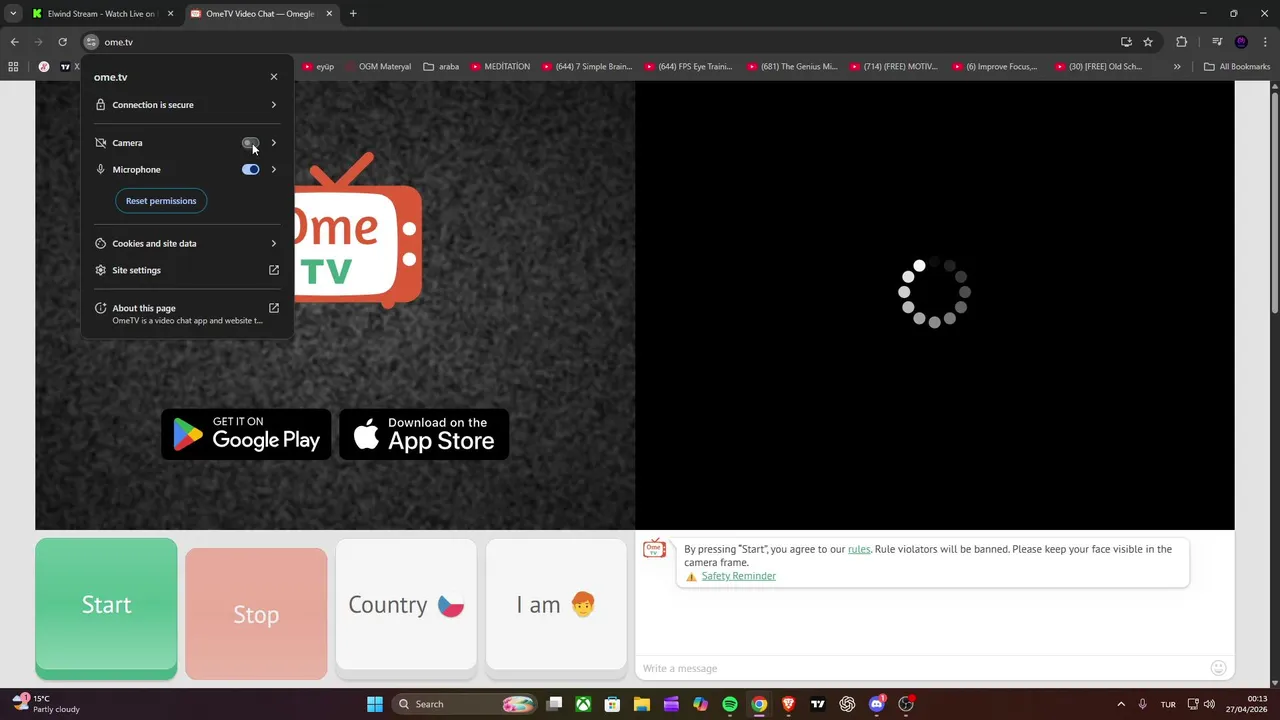Open the All Bookmarks folder

click(1237, 67)
